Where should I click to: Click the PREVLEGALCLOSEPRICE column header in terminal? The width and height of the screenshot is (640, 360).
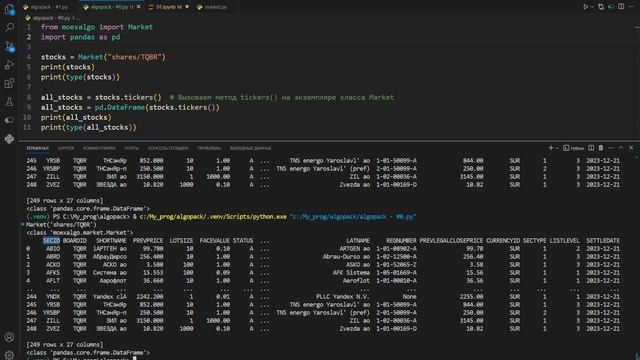coord(451,240)
